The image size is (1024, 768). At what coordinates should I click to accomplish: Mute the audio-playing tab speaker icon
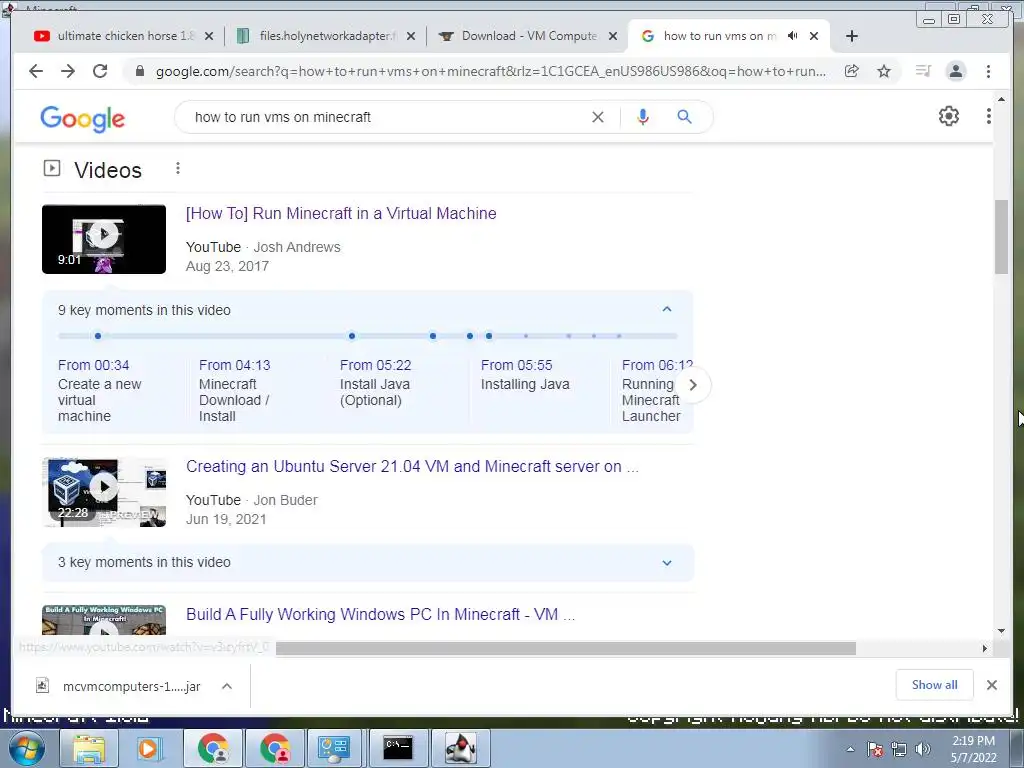tap(793, 36)
